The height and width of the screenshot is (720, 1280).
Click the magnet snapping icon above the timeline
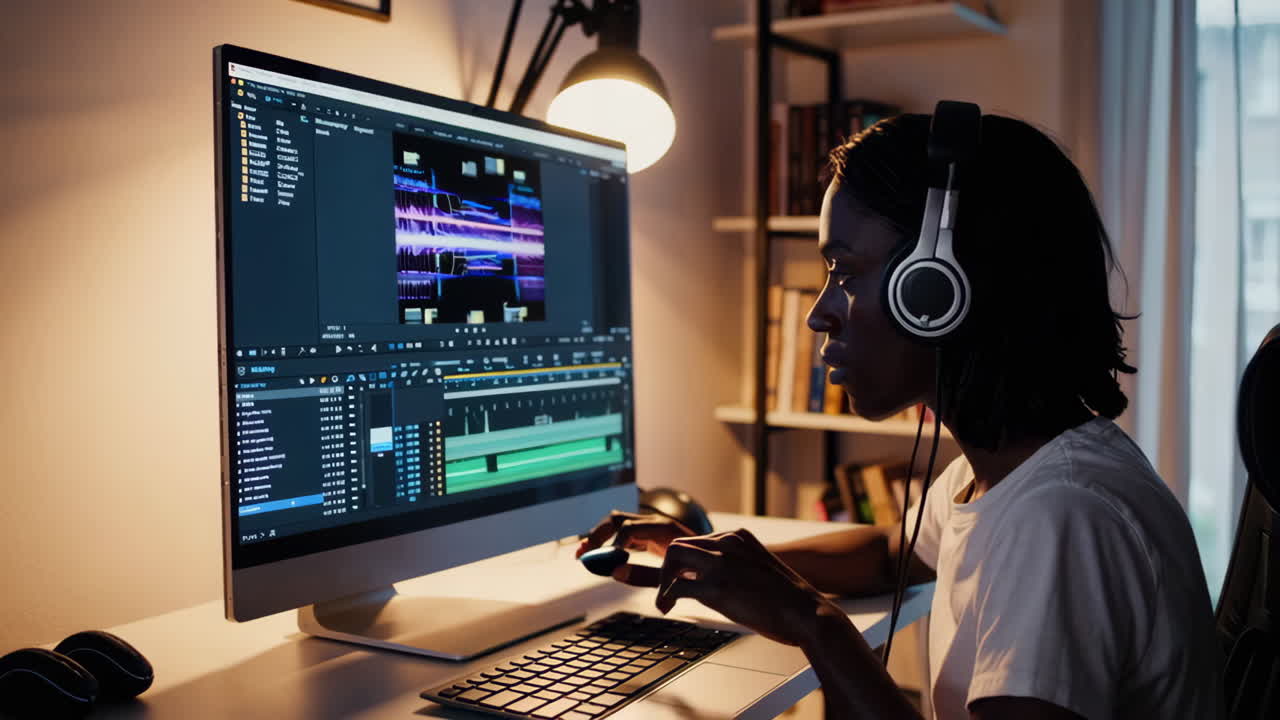[x=350, y=378]
